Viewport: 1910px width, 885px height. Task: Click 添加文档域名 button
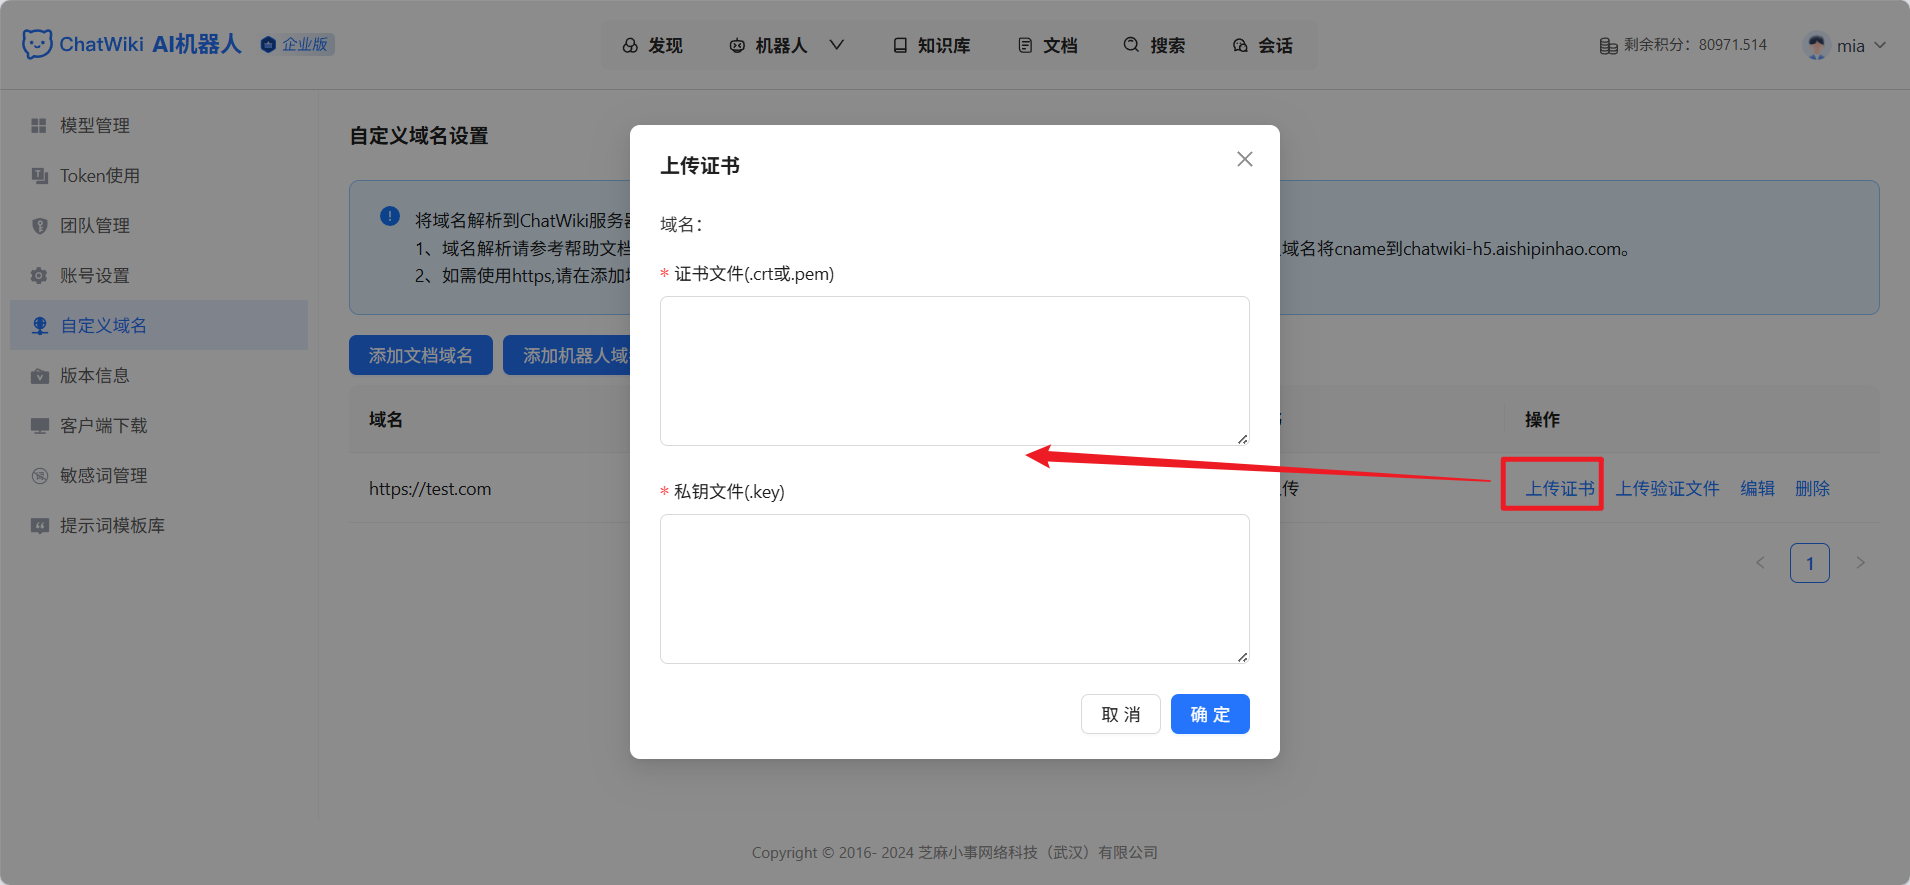coord(421,355)
